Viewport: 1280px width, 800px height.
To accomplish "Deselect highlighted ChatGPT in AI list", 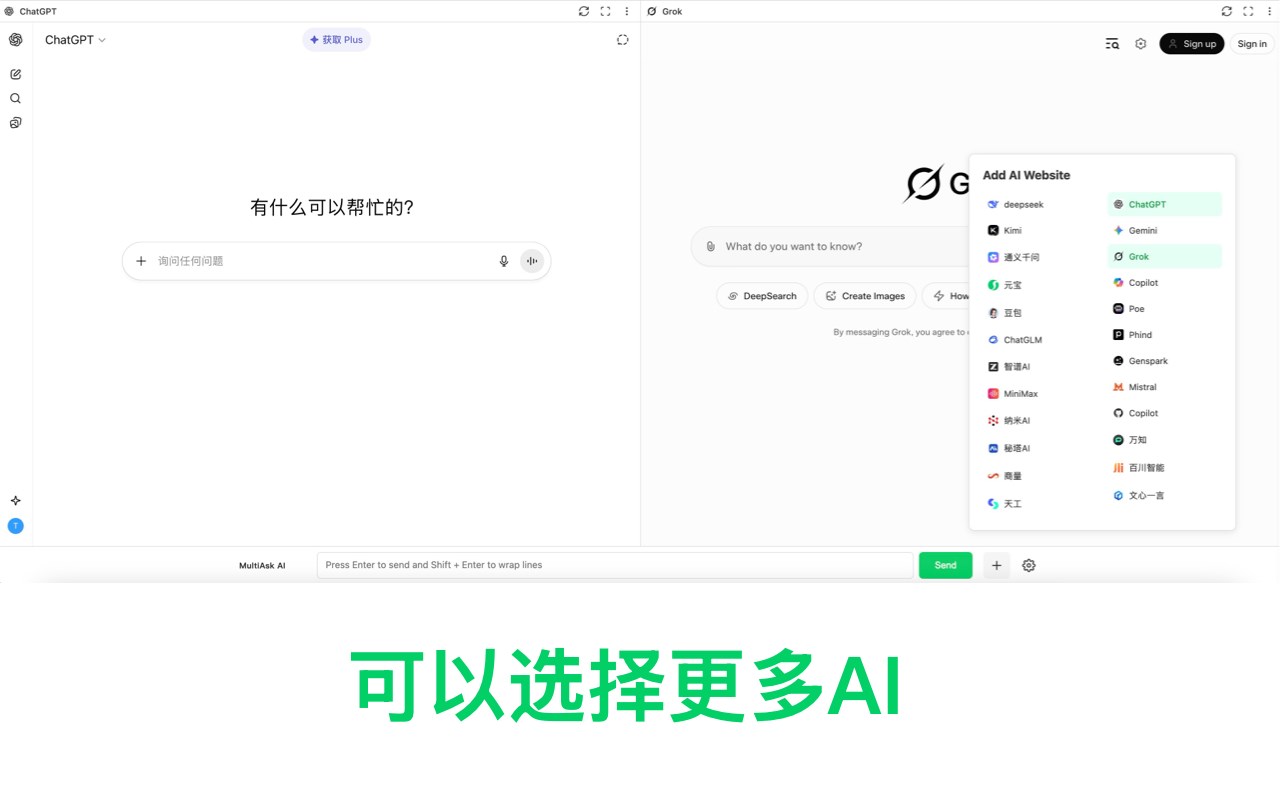I will pos(1165,204).
